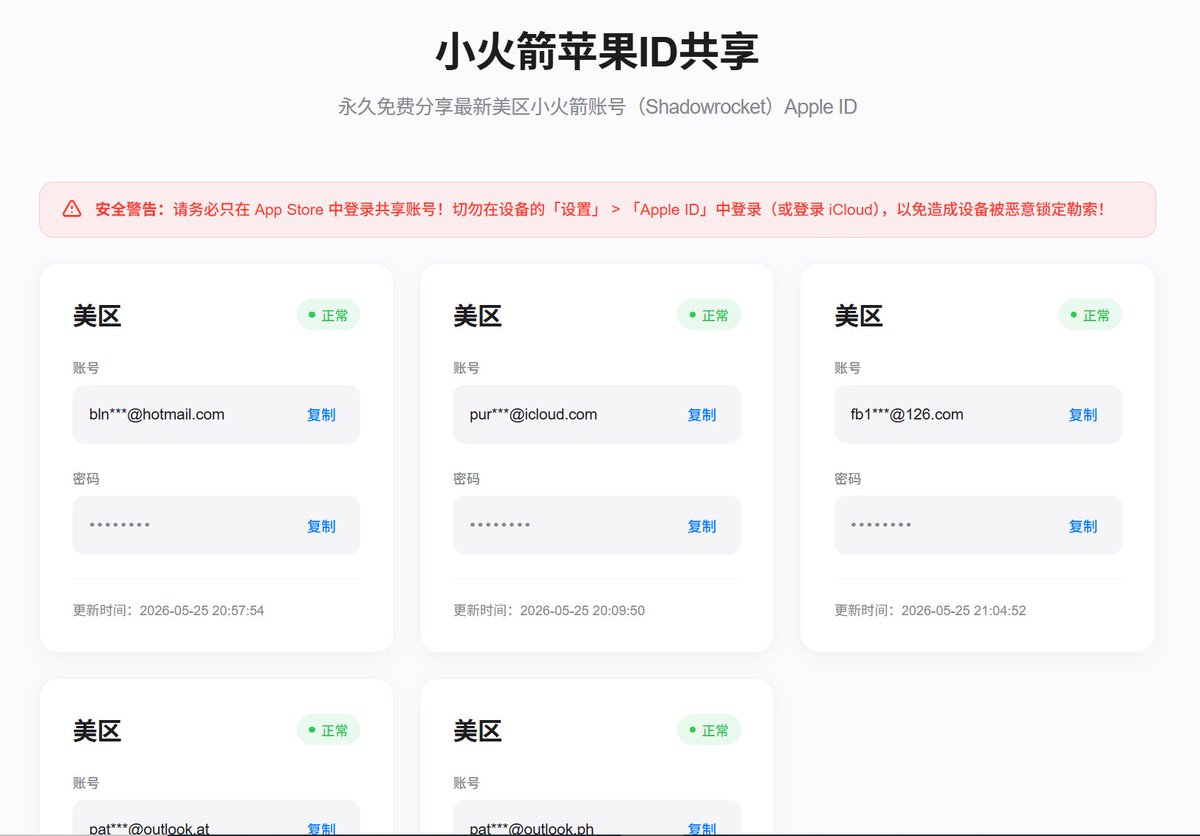This screenshot has width=1200, height=836.
Task: Click the 账号 label above bln***@hotmail.com
Action: [86, 368]
